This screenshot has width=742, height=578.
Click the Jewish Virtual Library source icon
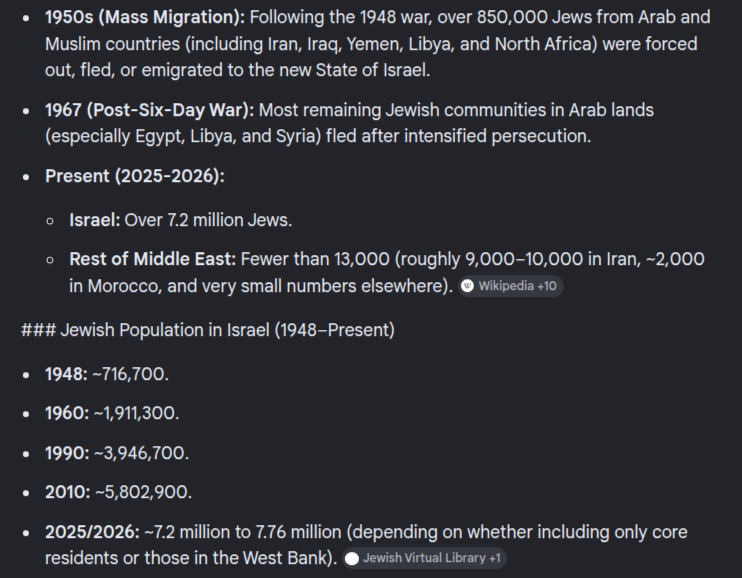coord(352,559)
